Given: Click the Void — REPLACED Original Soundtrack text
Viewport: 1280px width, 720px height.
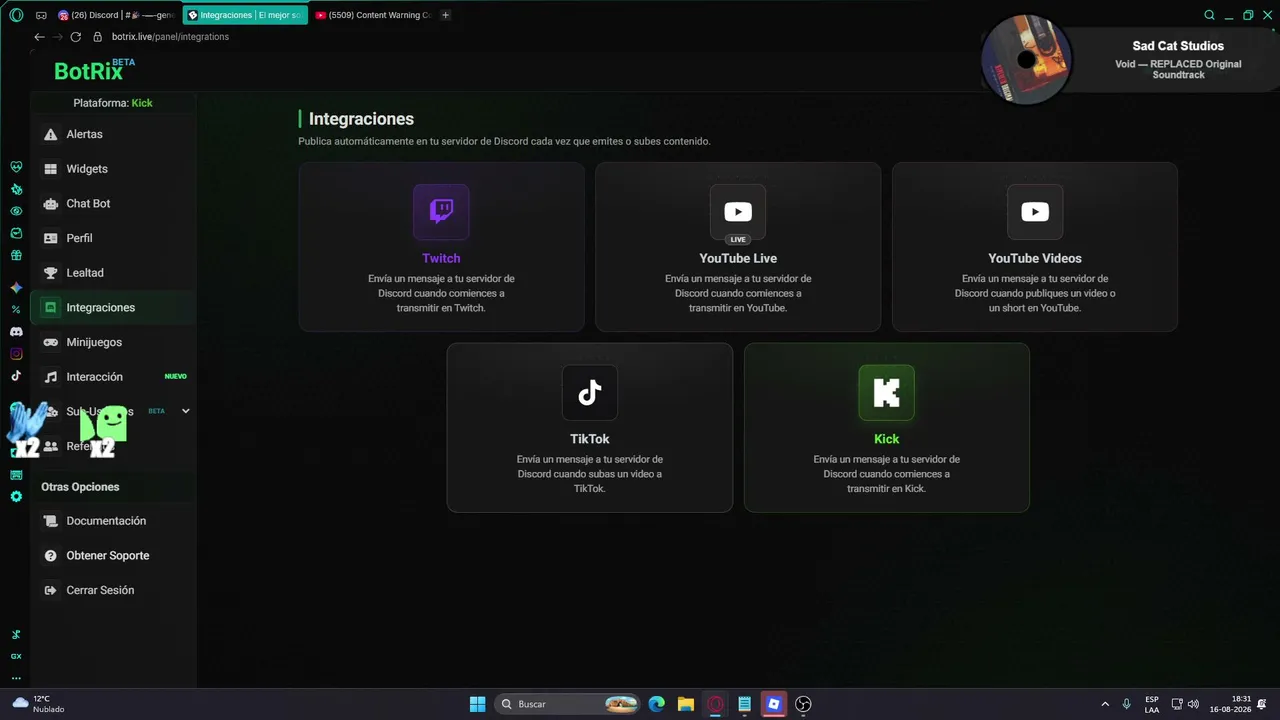Looking at the screenshot, I should tap(1178, 69).
